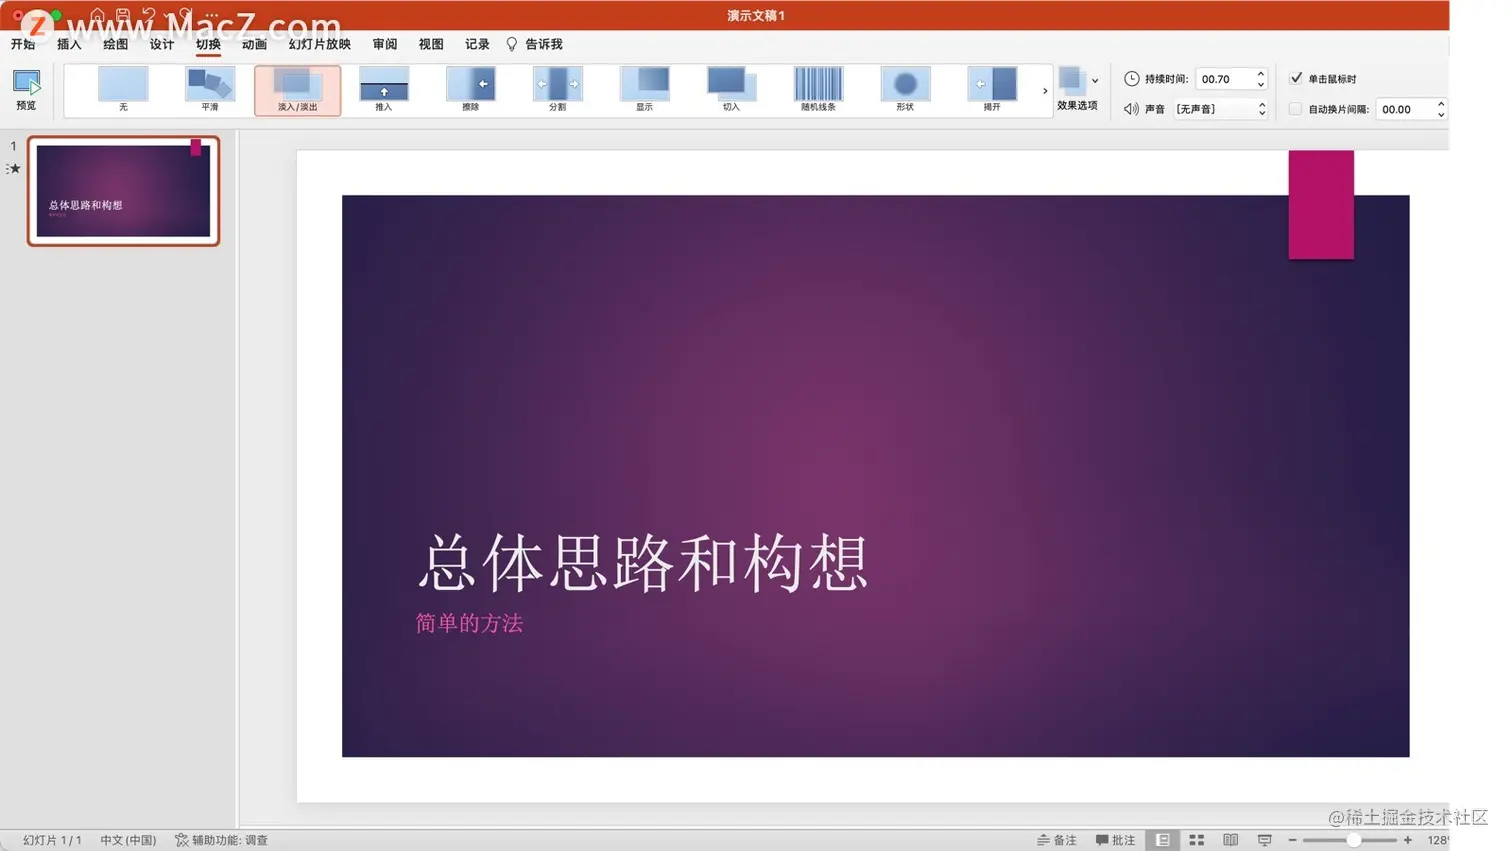Viewport: 1512px width, 851px height.
Task: Click the transition star icon beside slide 1
Action: pyautogui.click(x=13, y=169)
